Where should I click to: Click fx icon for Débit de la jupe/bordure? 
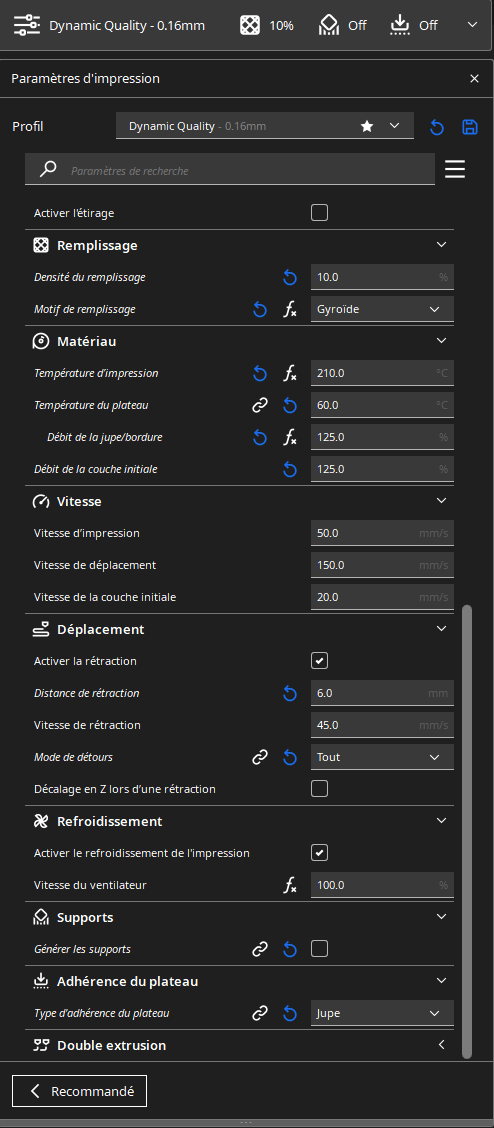290,437
